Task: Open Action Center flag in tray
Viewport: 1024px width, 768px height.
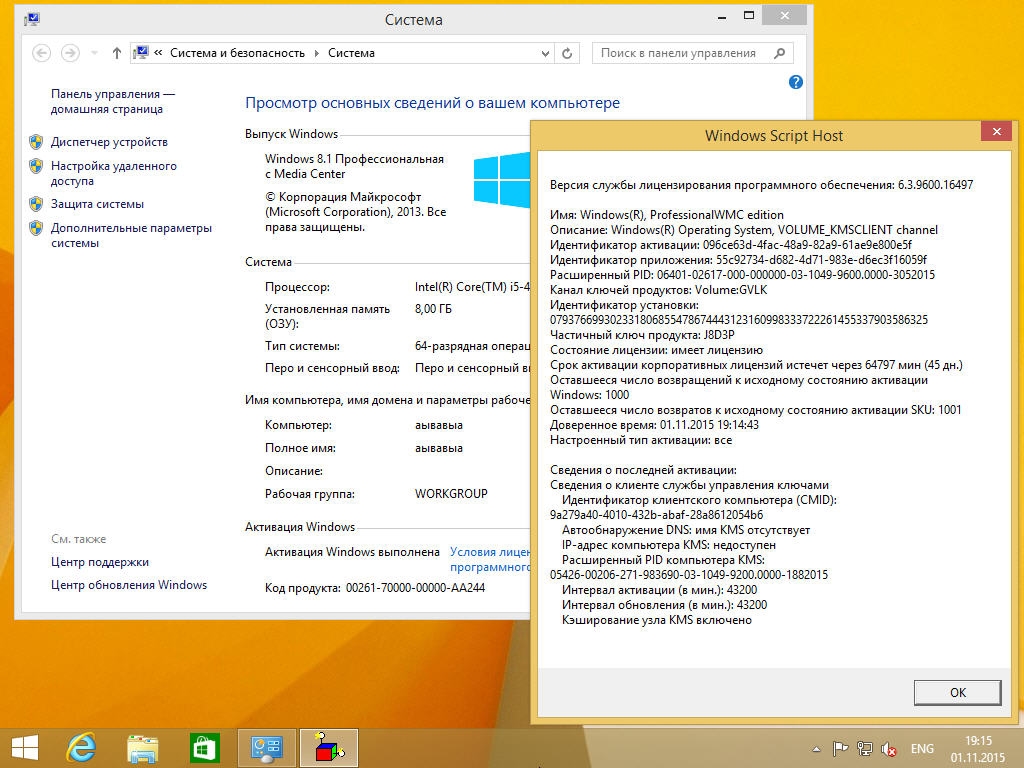Action: tap(840, 749)
